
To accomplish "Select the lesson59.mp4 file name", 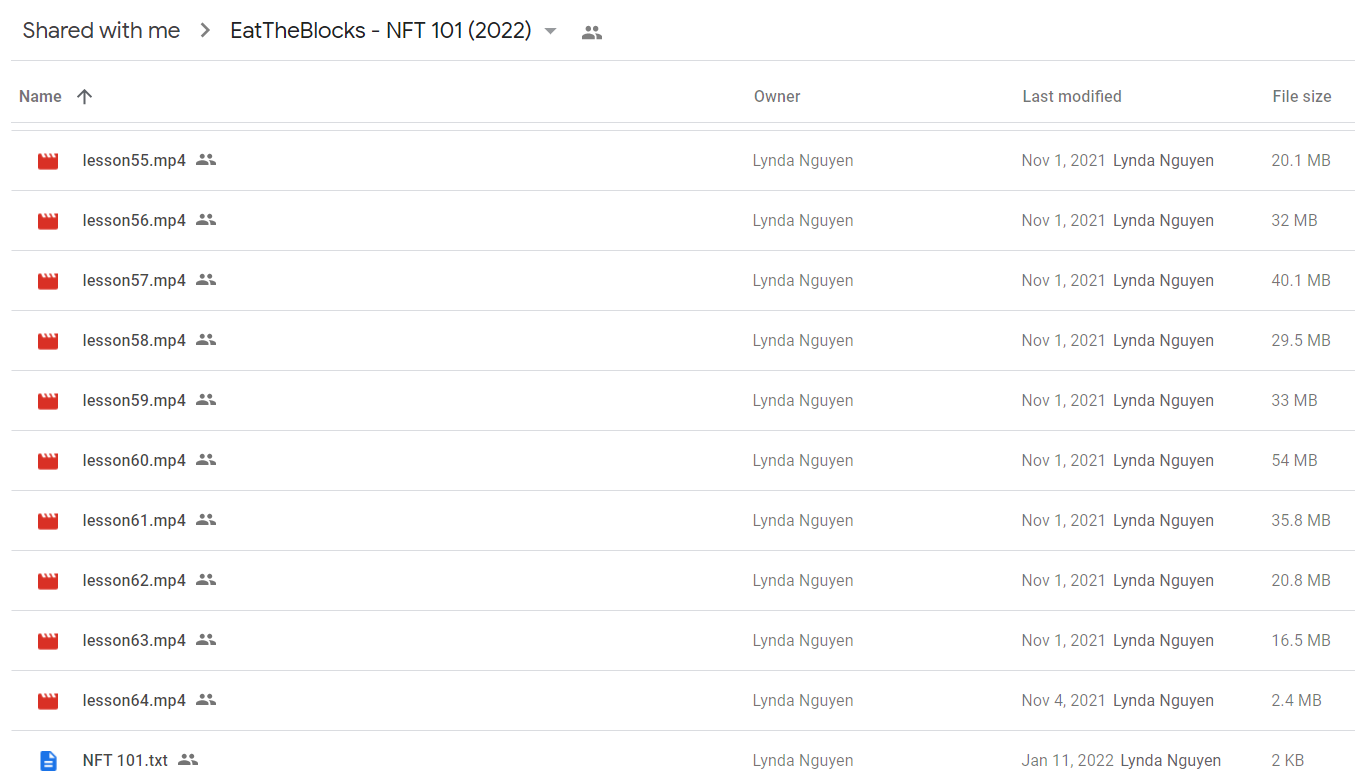I will click(134, 401).
